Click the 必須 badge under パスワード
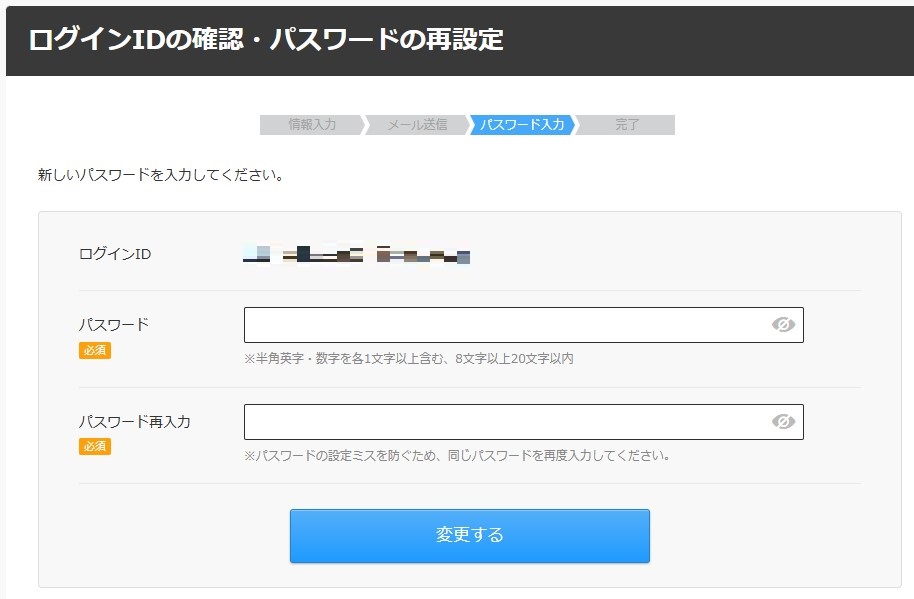 point(94,350)
